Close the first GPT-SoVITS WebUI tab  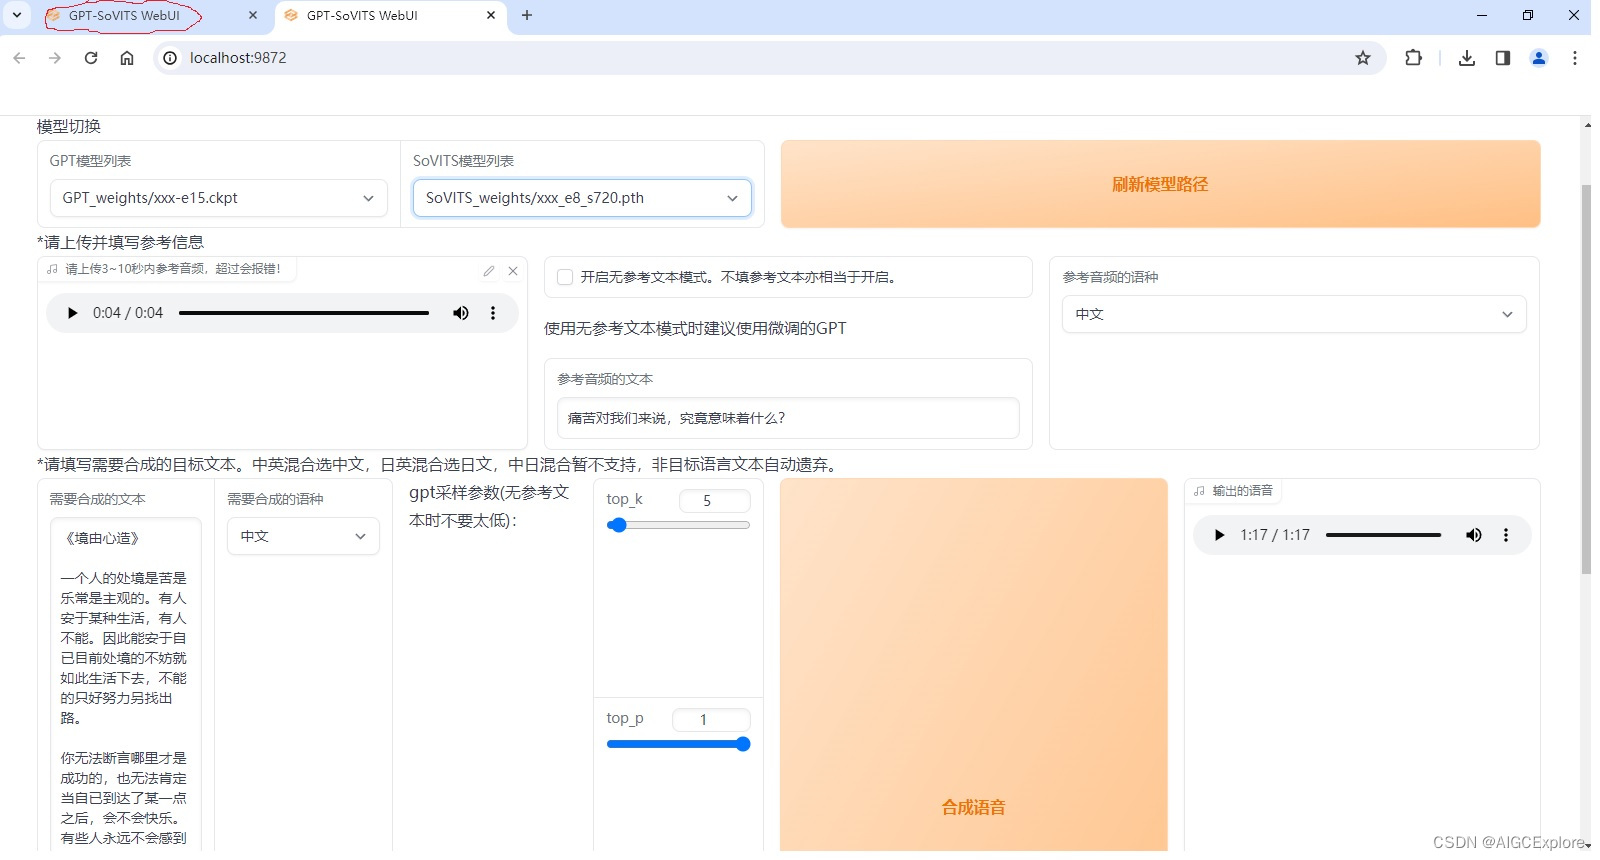click(253, 15)
